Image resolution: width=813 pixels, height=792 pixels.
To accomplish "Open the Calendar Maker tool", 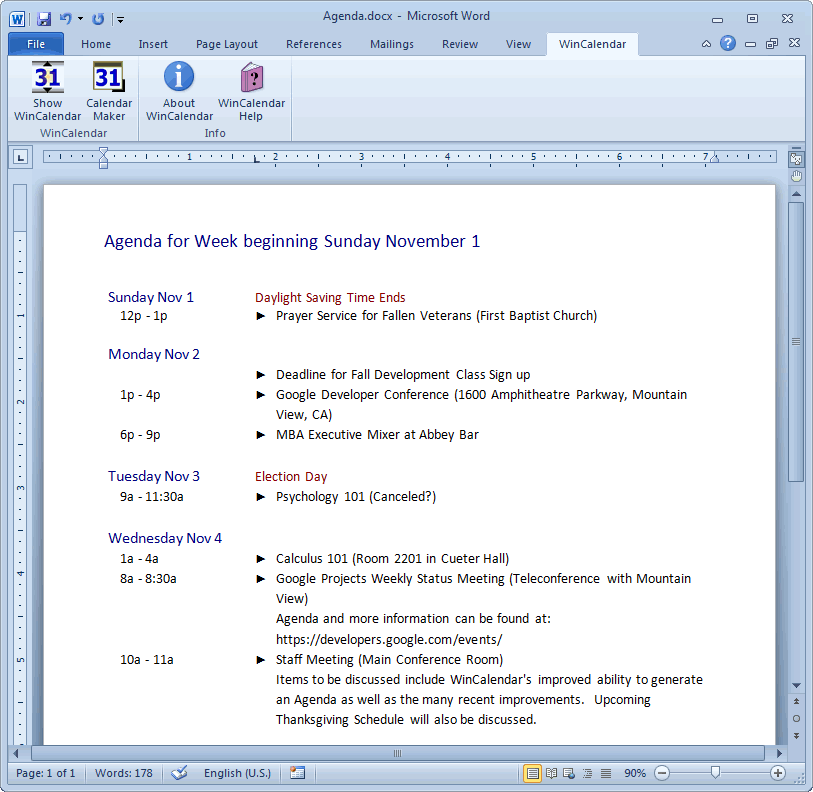I will (108, 91).
